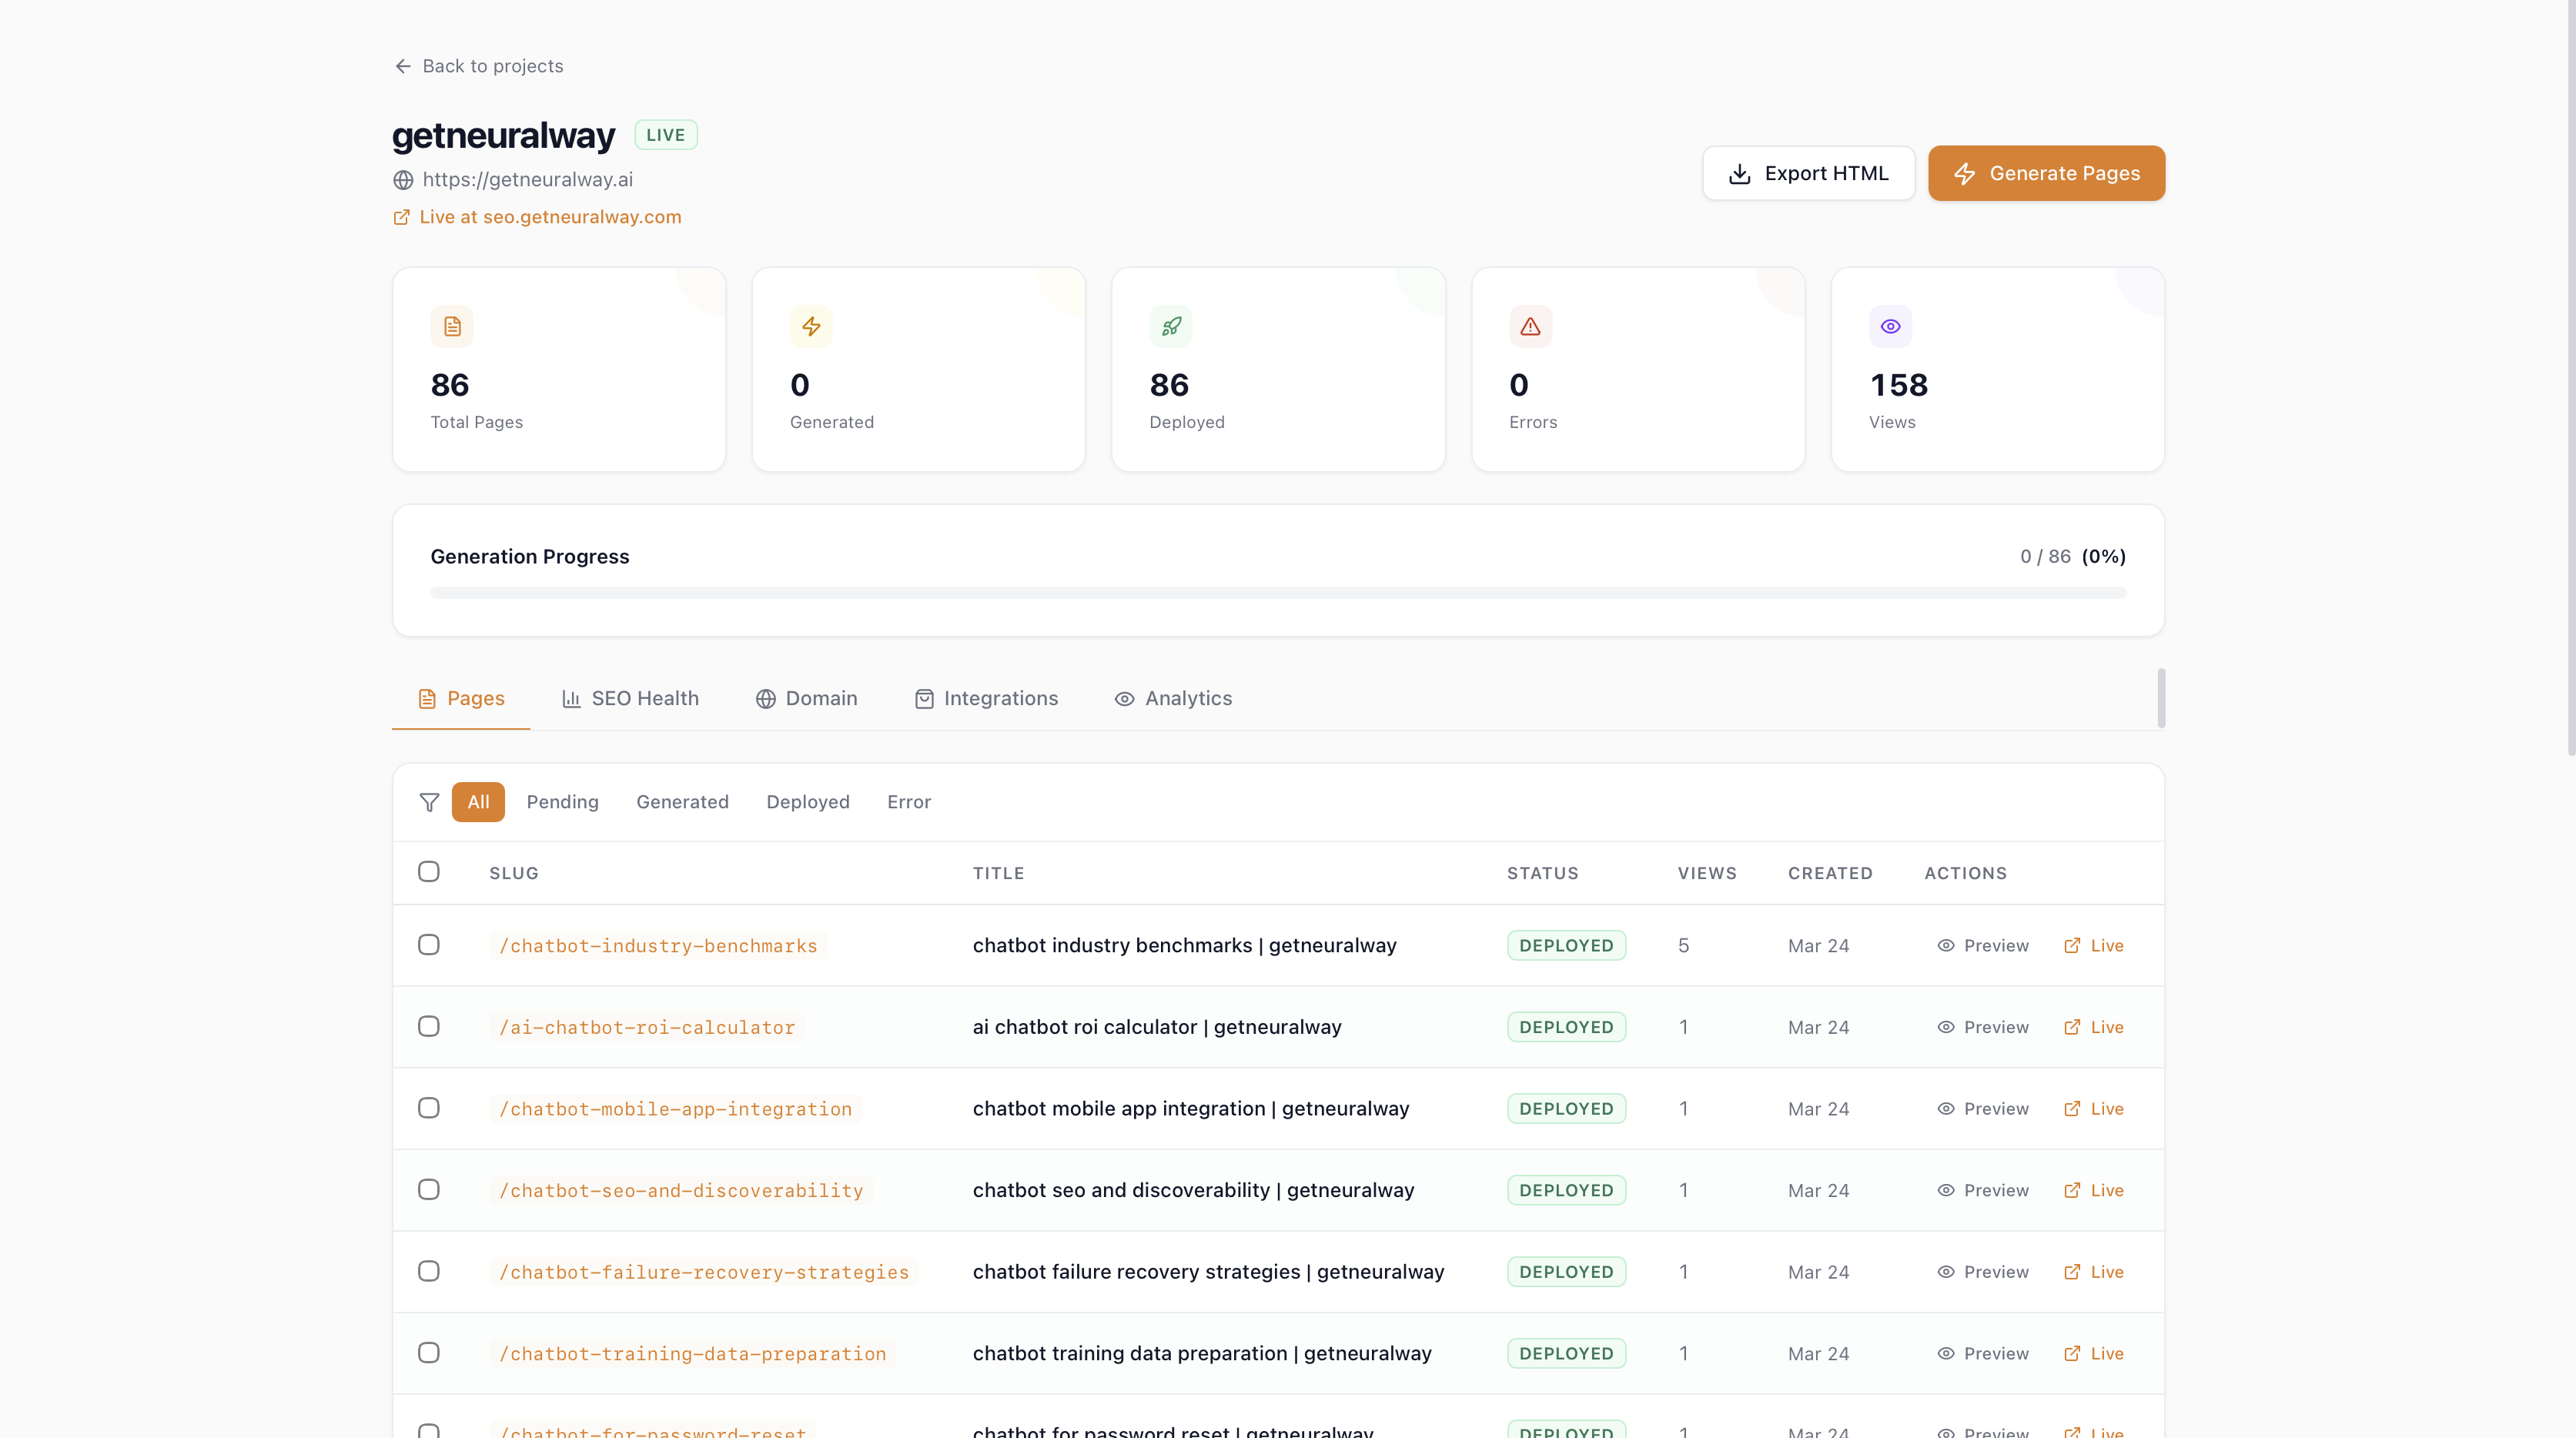This screenshot has height=1438, width=2576.
Task: Open the seo.getneuralway.com live link
Action: pos(549,217)
